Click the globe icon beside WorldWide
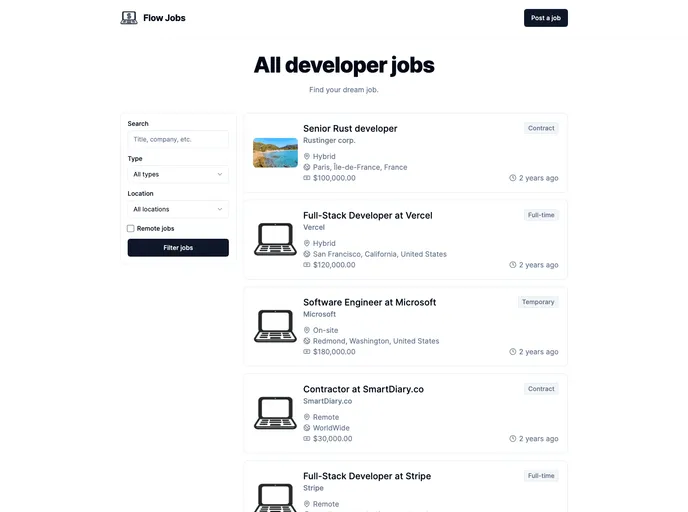 pos(307,428)
